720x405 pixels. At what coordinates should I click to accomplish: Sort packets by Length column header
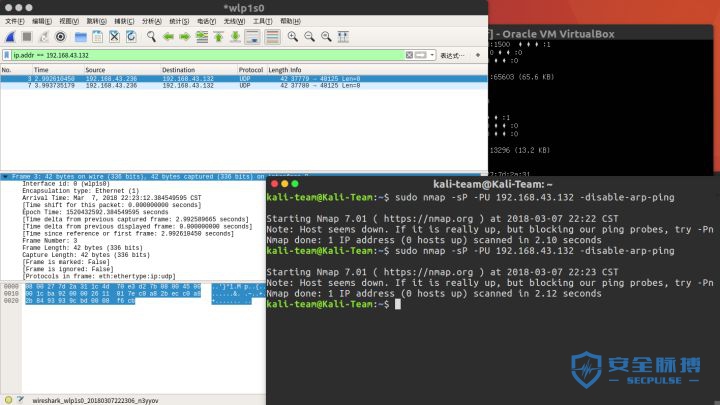278,70
